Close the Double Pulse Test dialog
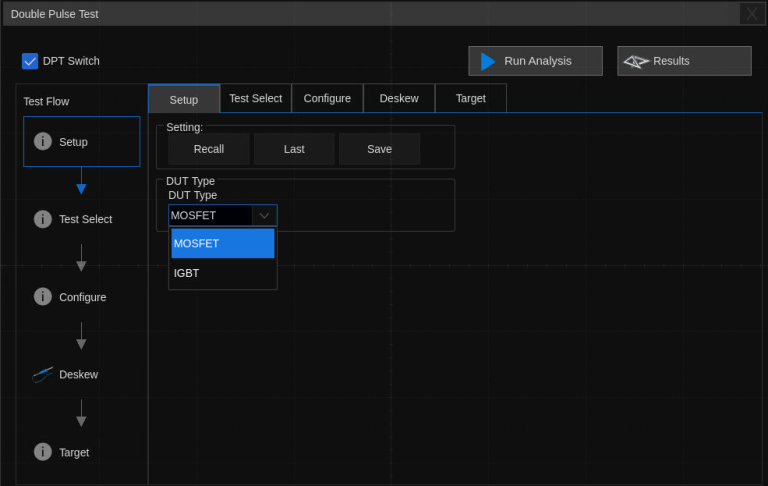Screen dimensions: 768x486 [x=751, y=13]
